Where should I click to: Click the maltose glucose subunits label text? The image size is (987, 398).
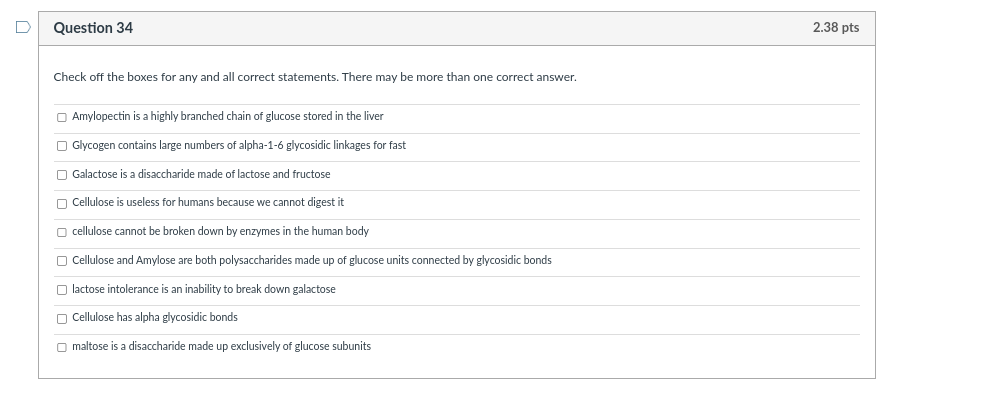coord(222,346)
